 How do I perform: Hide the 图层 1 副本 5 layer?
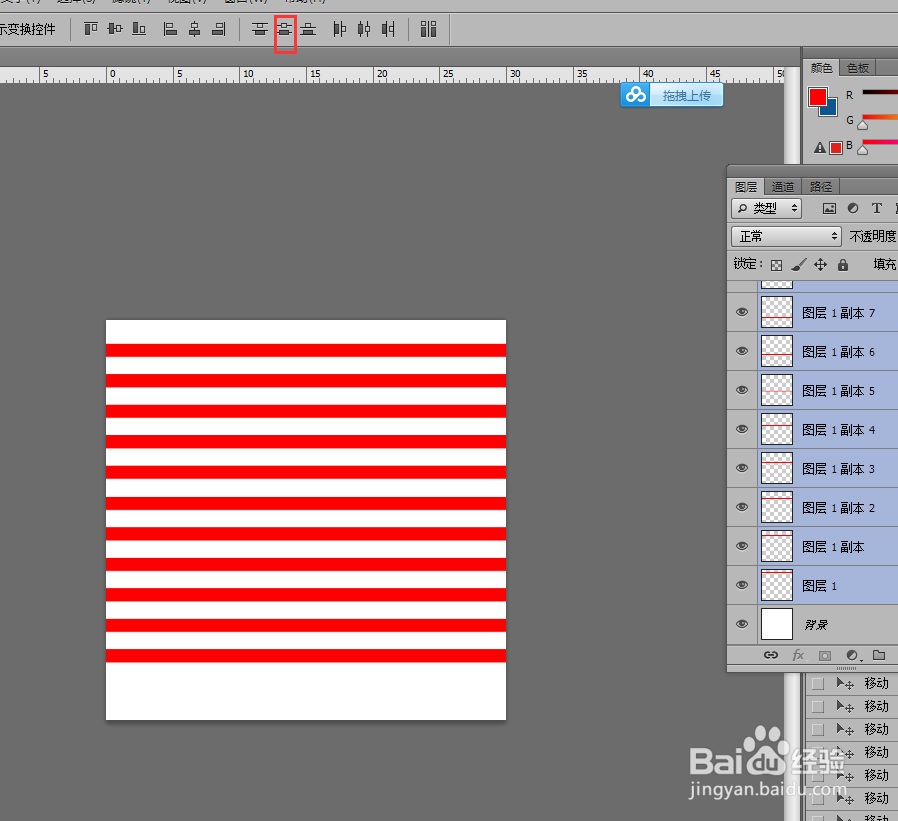click(x=742, y=390)
